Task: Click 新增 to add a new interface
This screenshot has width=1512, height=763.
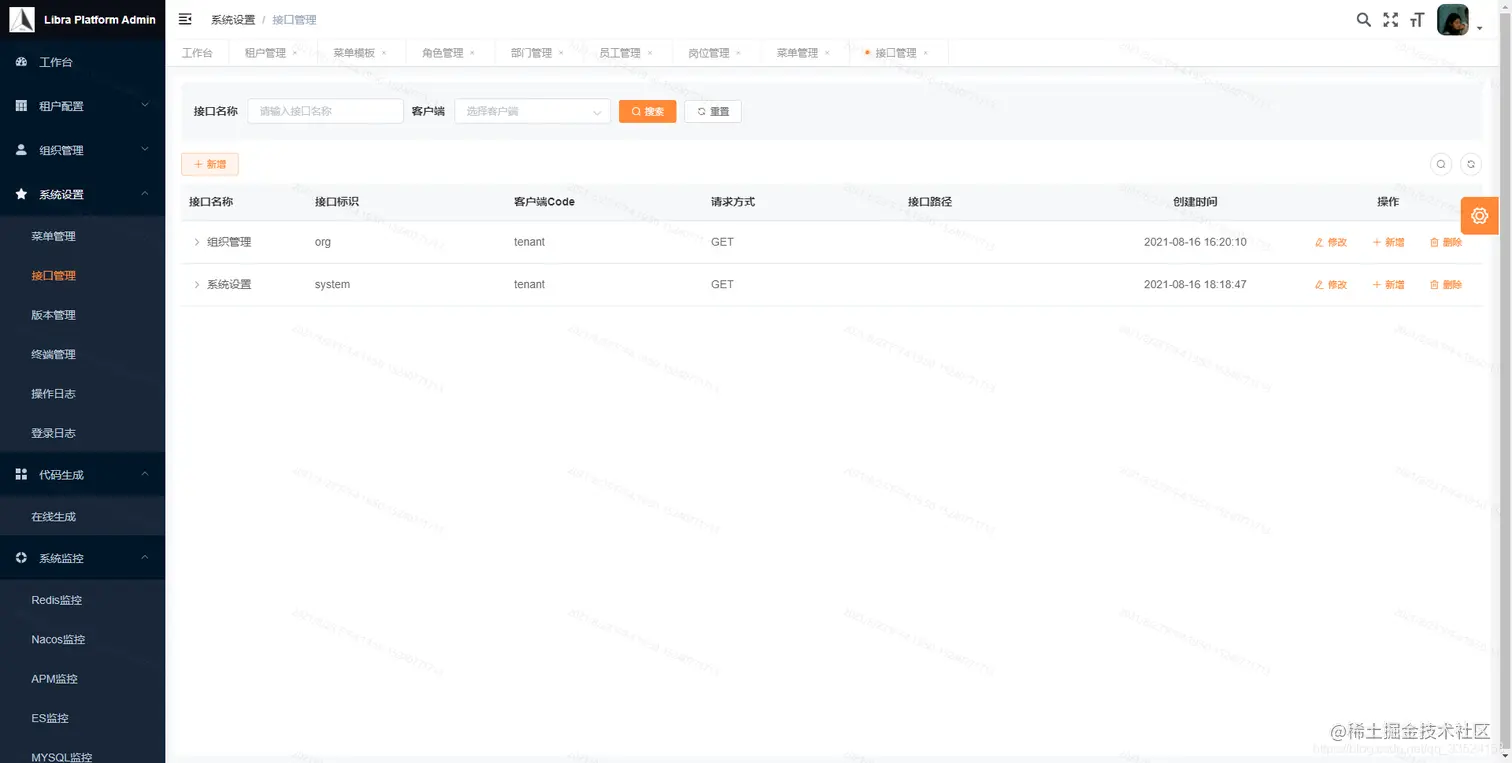Action: click(x=209, y=164)
